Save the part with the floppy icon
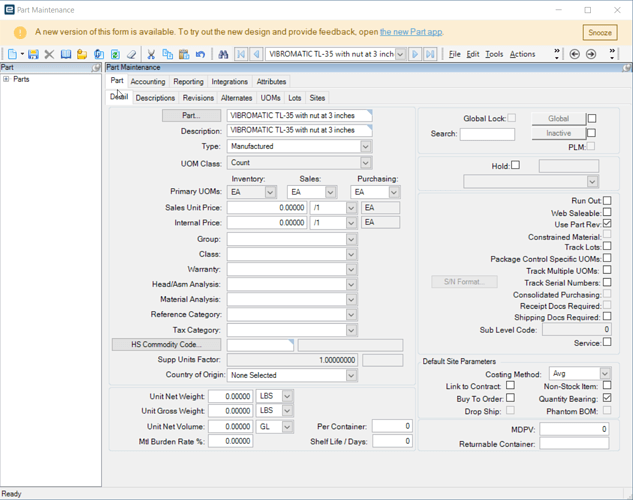 33,54
